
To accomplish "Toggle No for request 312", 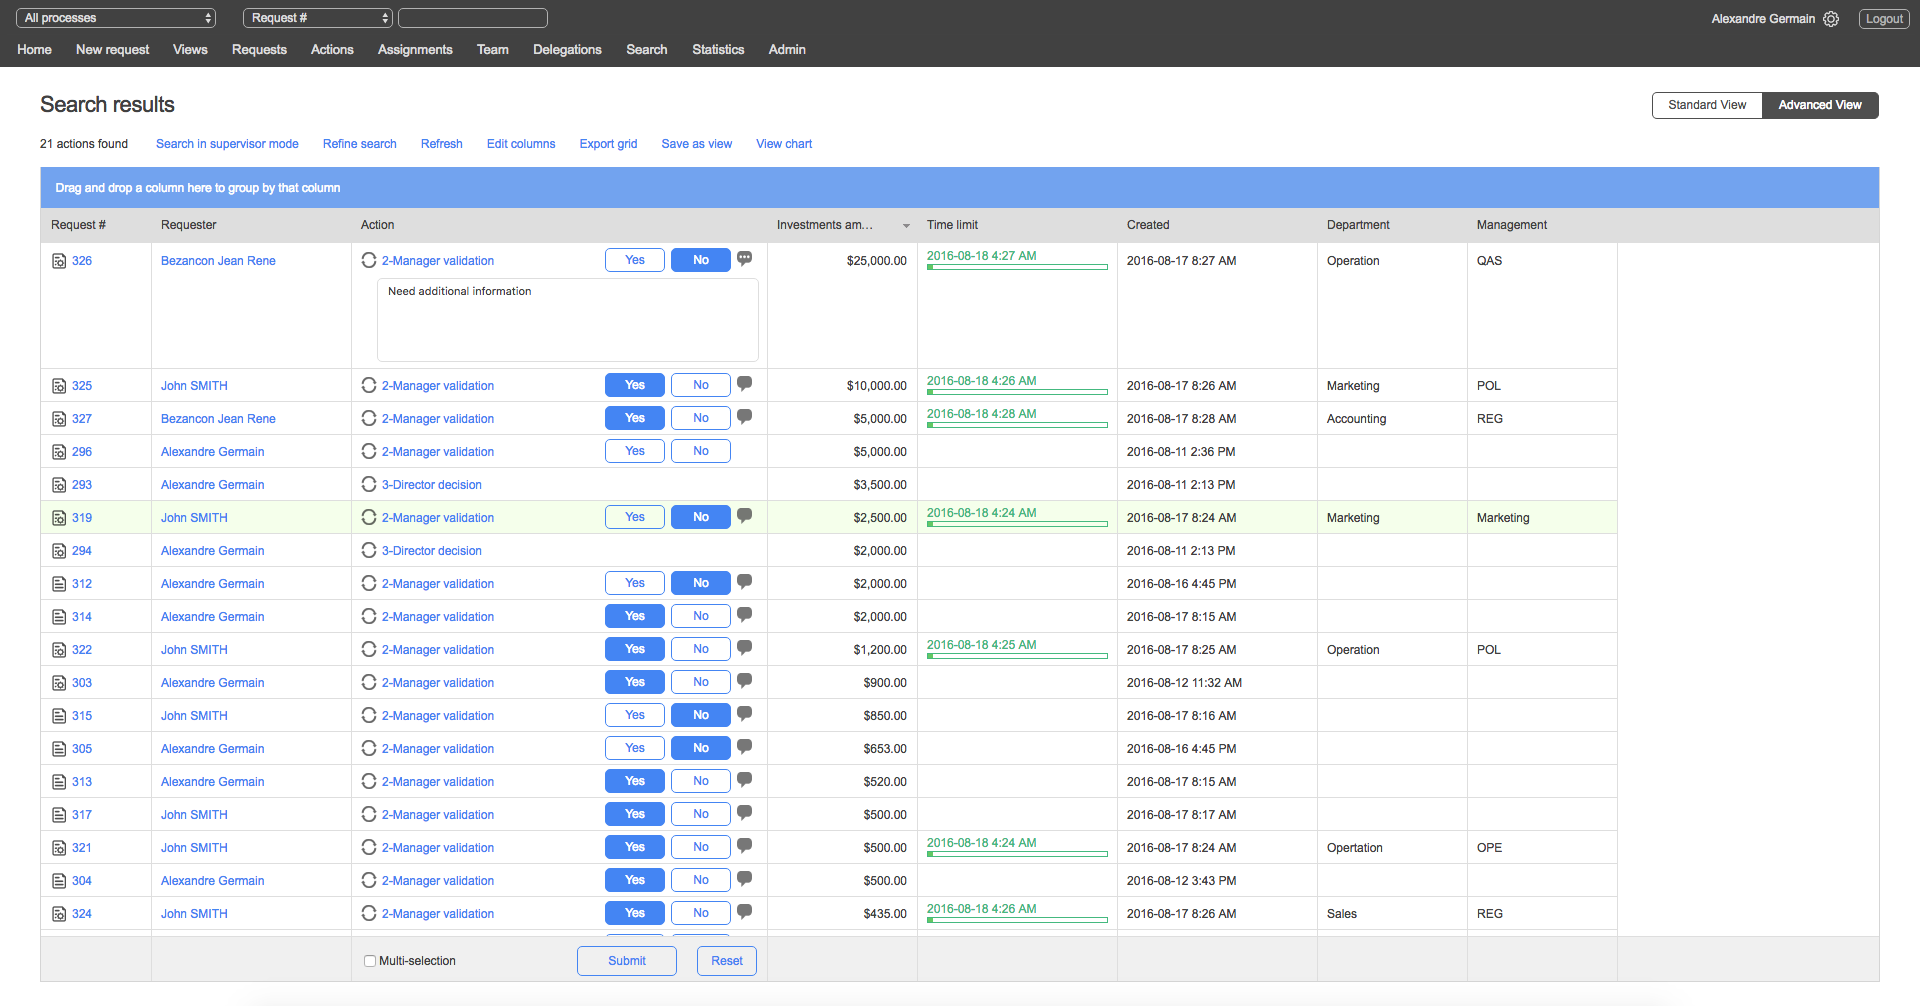I will pyautogui.click(x=700, y=582).
